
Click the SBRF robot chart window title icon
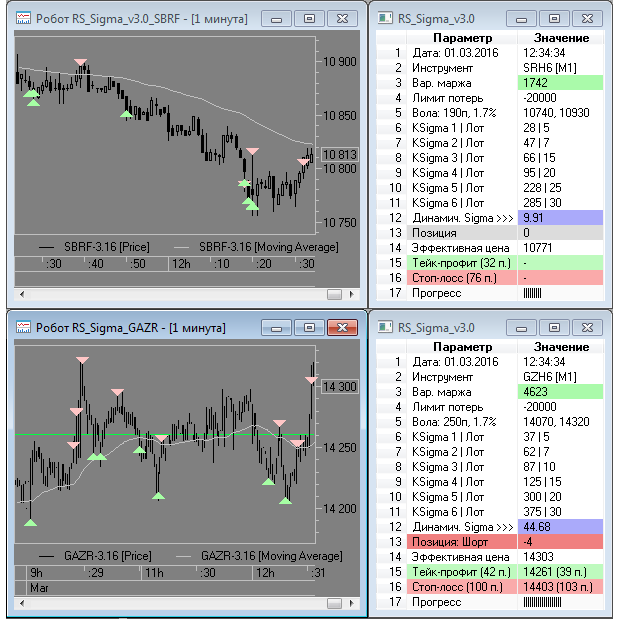click(22, 18)
